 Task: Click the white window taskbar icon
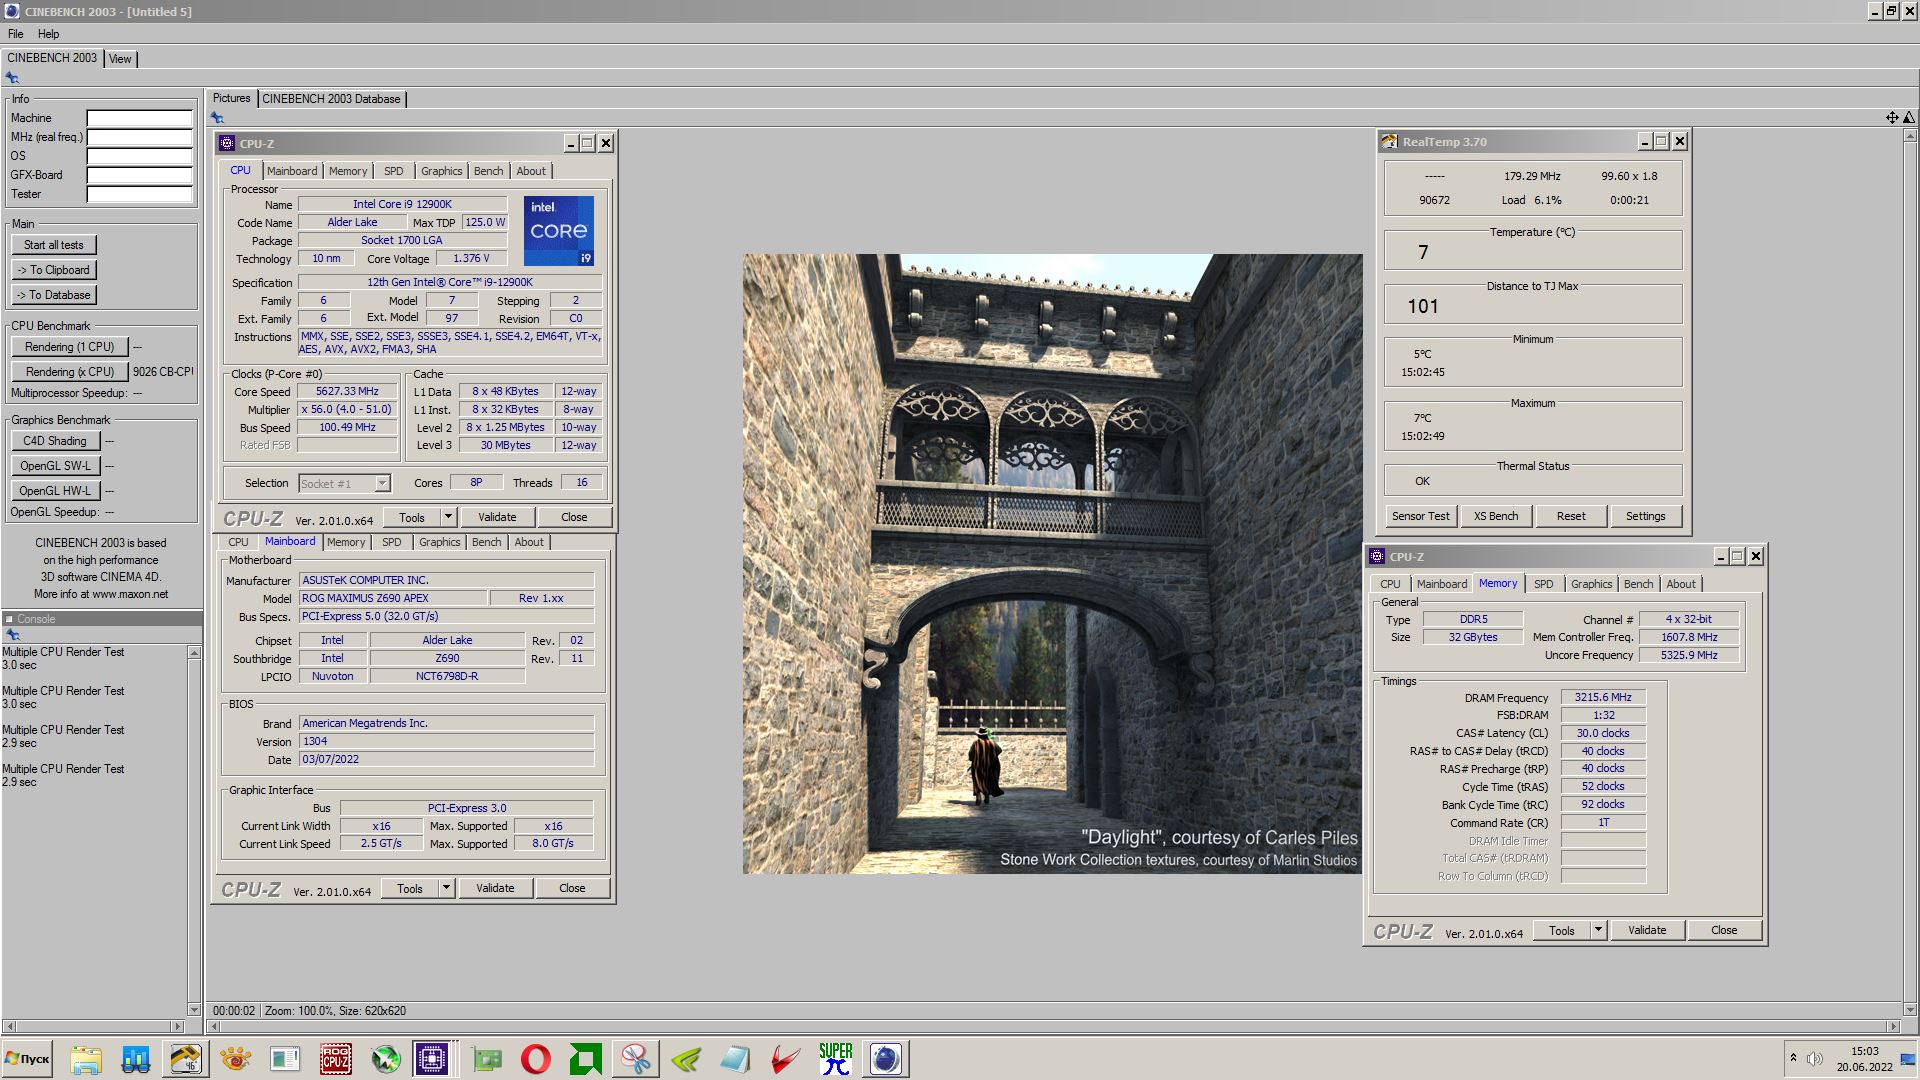pyautogui.click(x=285, y=1059)
